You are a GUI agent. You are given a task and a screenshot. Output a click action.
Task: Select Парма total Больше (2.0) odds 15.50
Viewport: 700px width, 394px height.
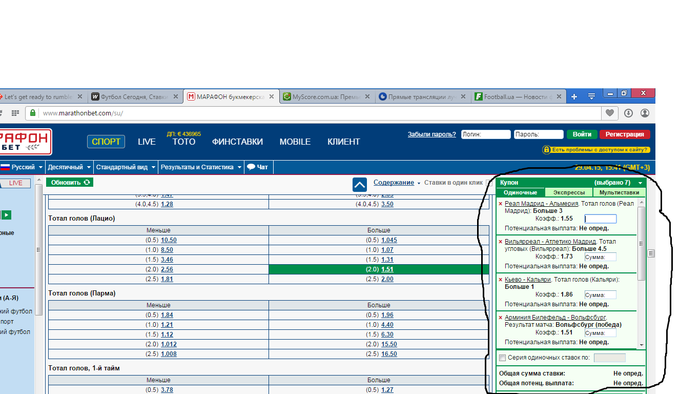pyautogui.click(x=389, y=344)
